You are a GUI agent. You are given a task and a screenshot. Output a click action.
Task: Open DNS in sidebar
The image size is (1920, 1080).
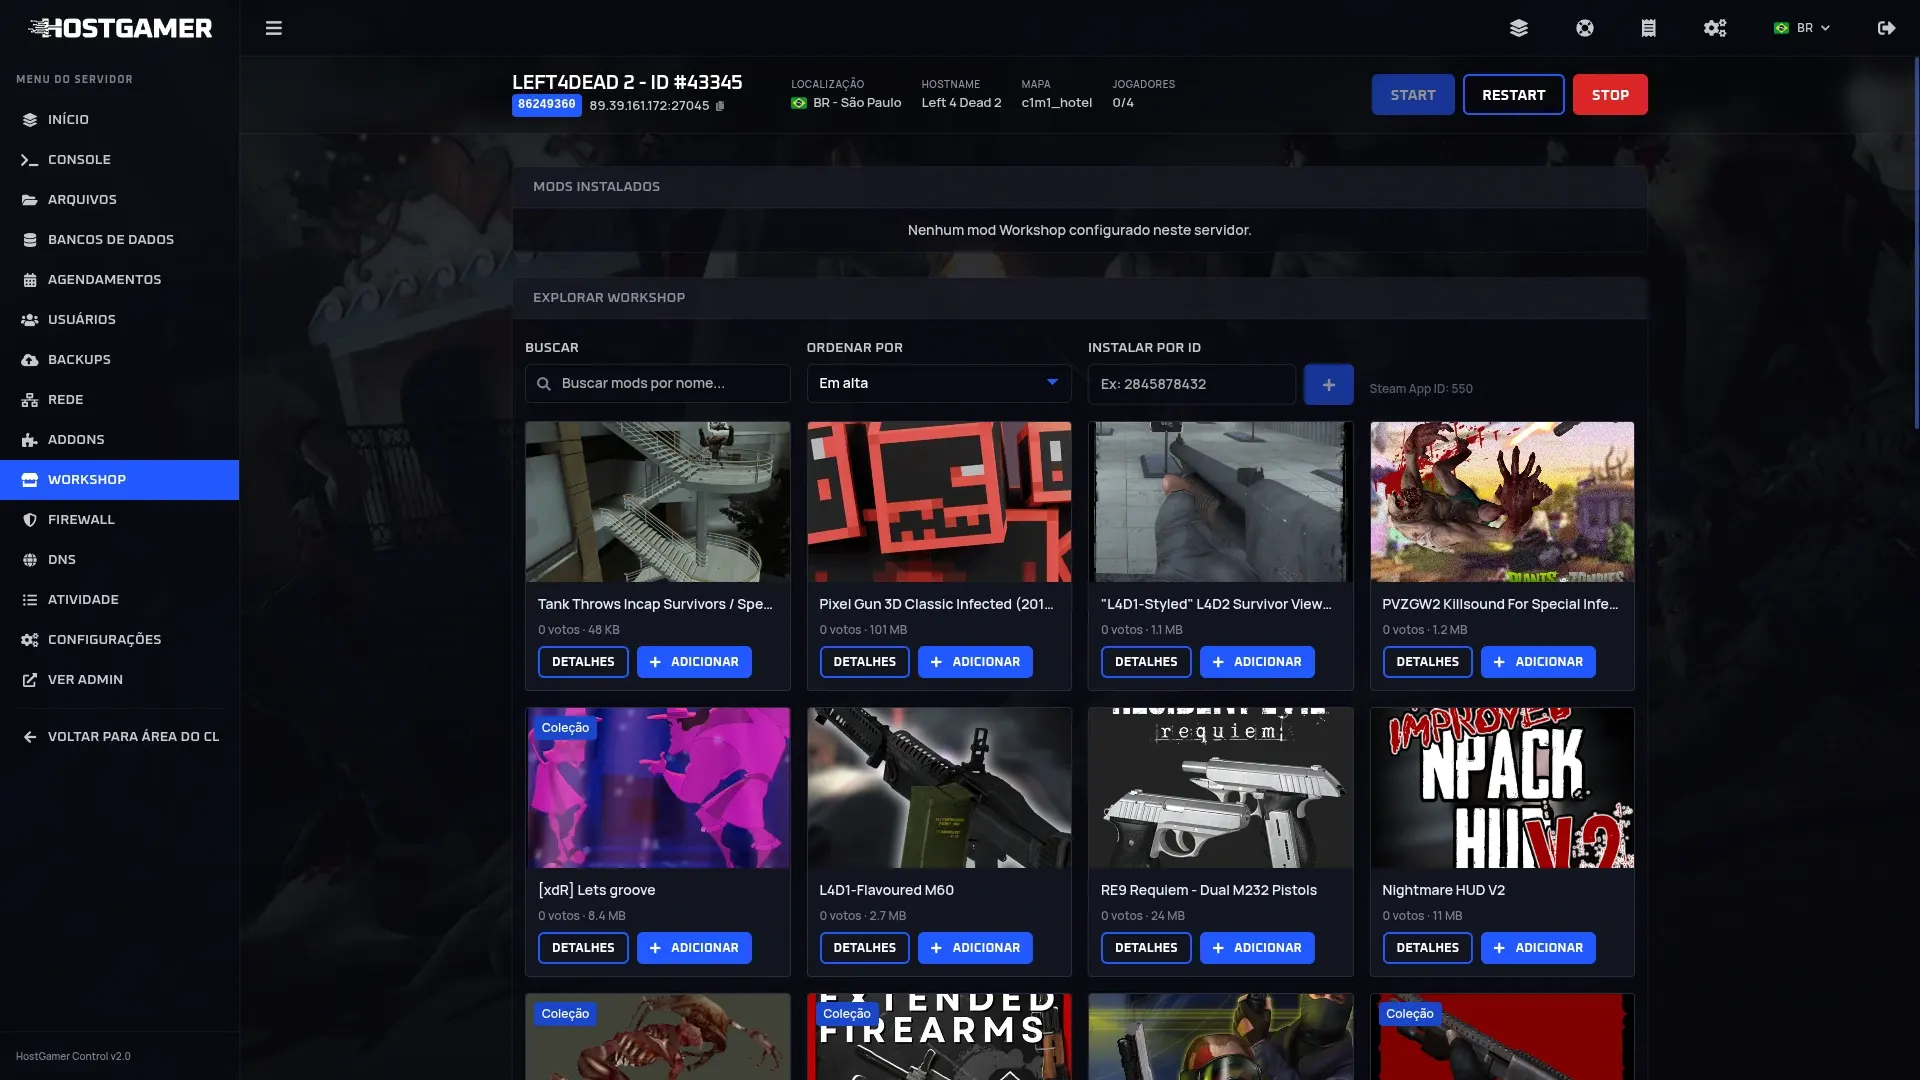pos(120,560)
